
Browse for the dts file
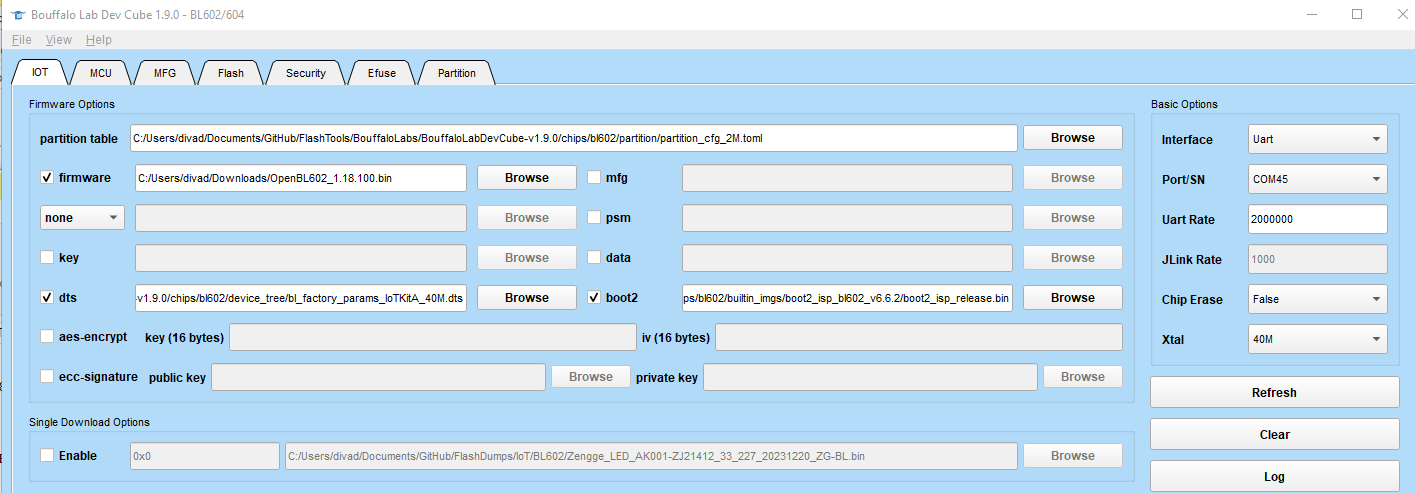point(527,298)
